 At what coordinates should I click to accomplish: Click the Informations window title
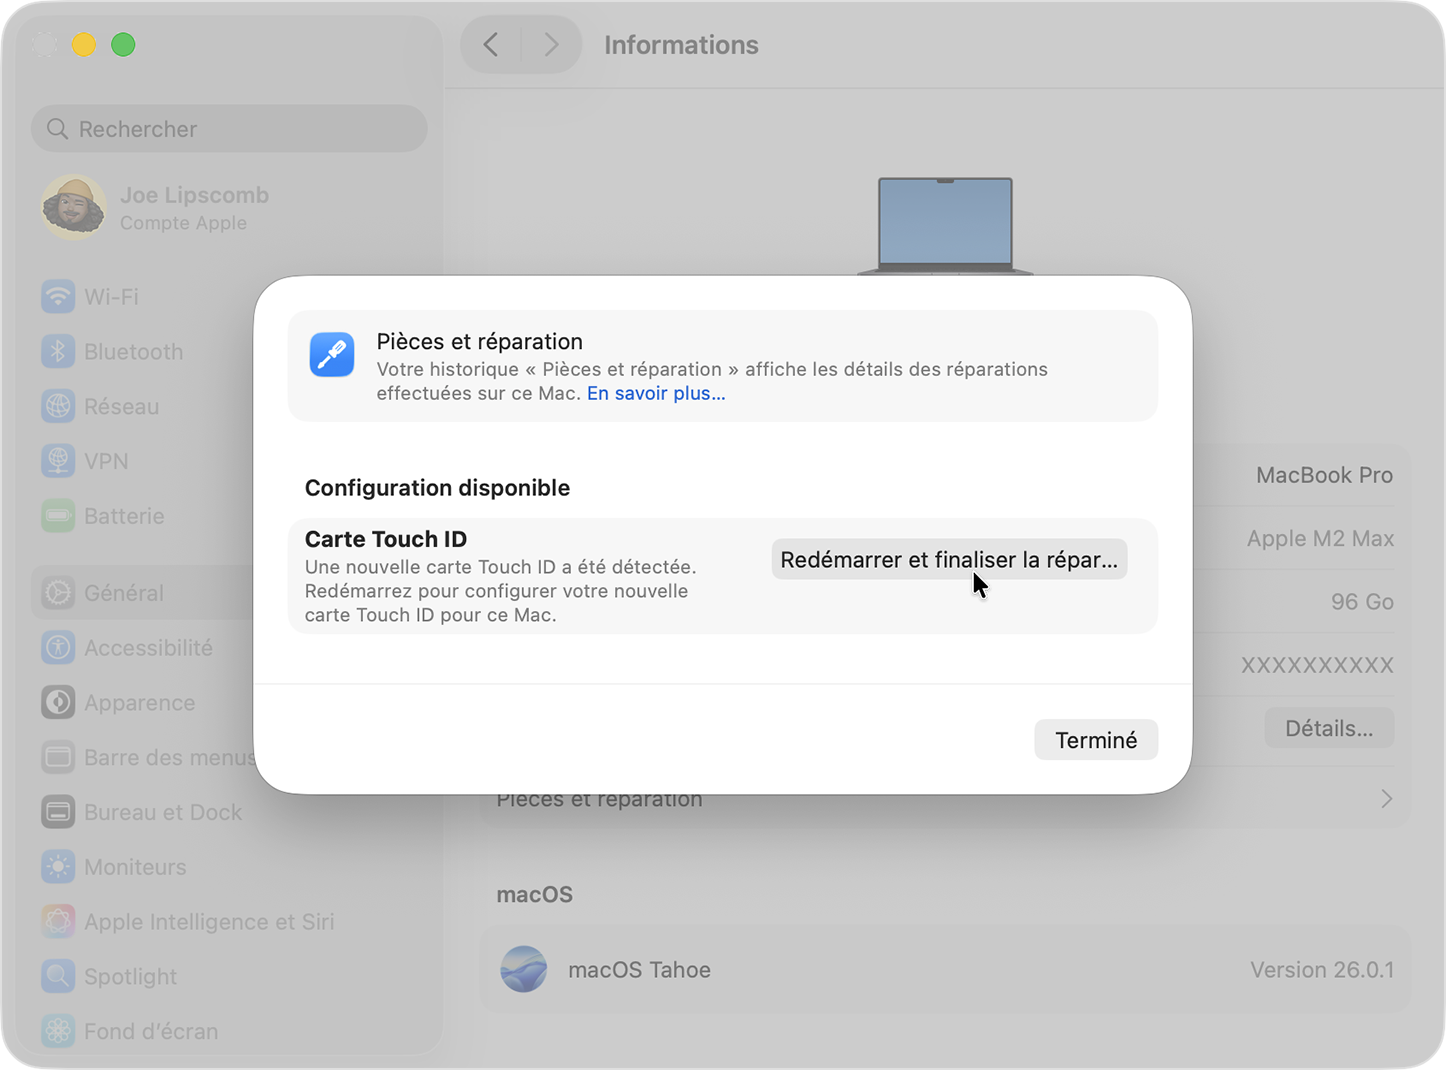(681, 45)
